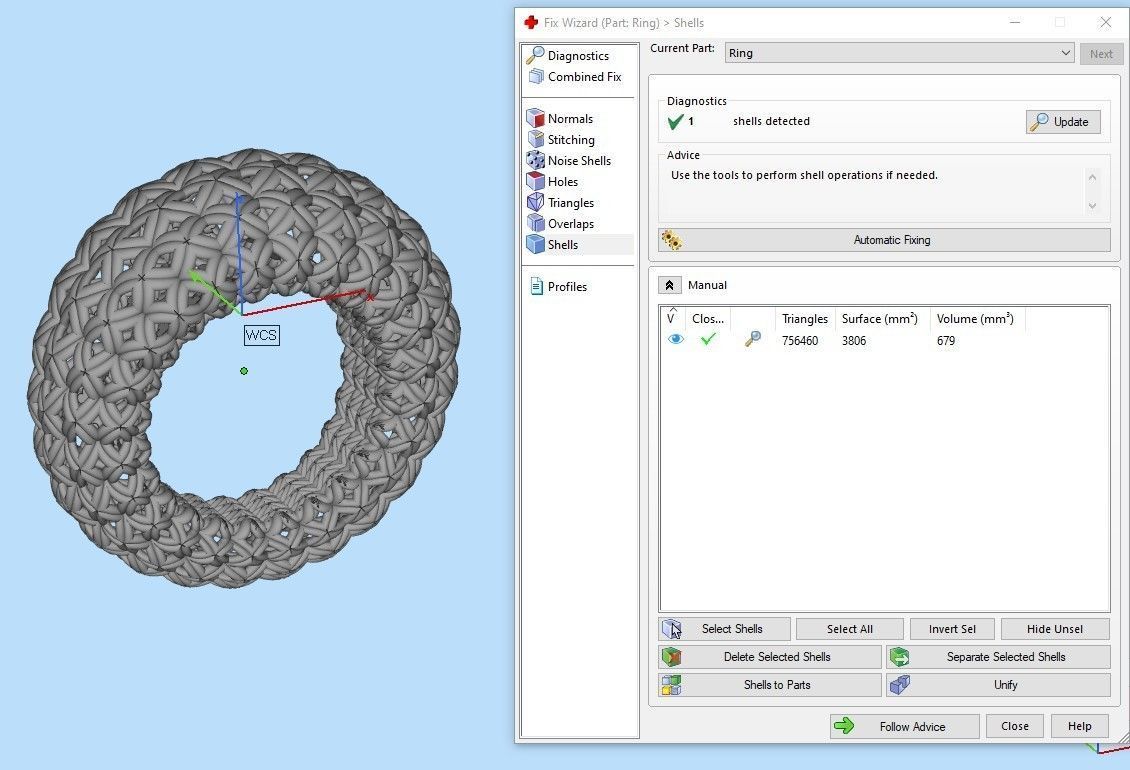Open Help for the Fix Wizard
The height and width of the screenshot is (770, 1130).
click(1080, 726)
